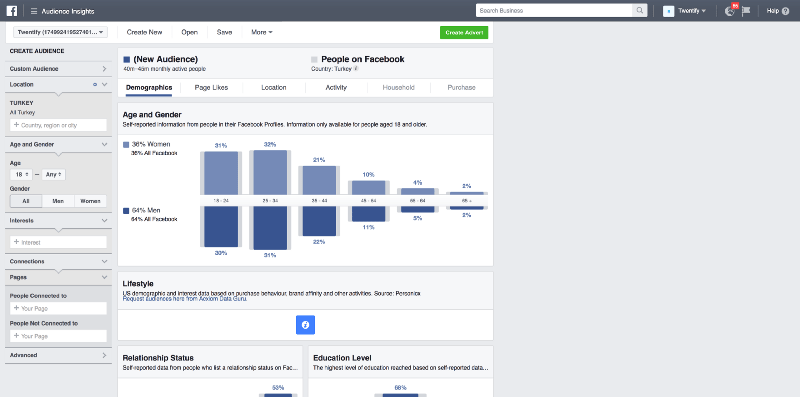Screen dimensions: 800x397
Task: Click the Men legend color square
Action: coord(126,211)
